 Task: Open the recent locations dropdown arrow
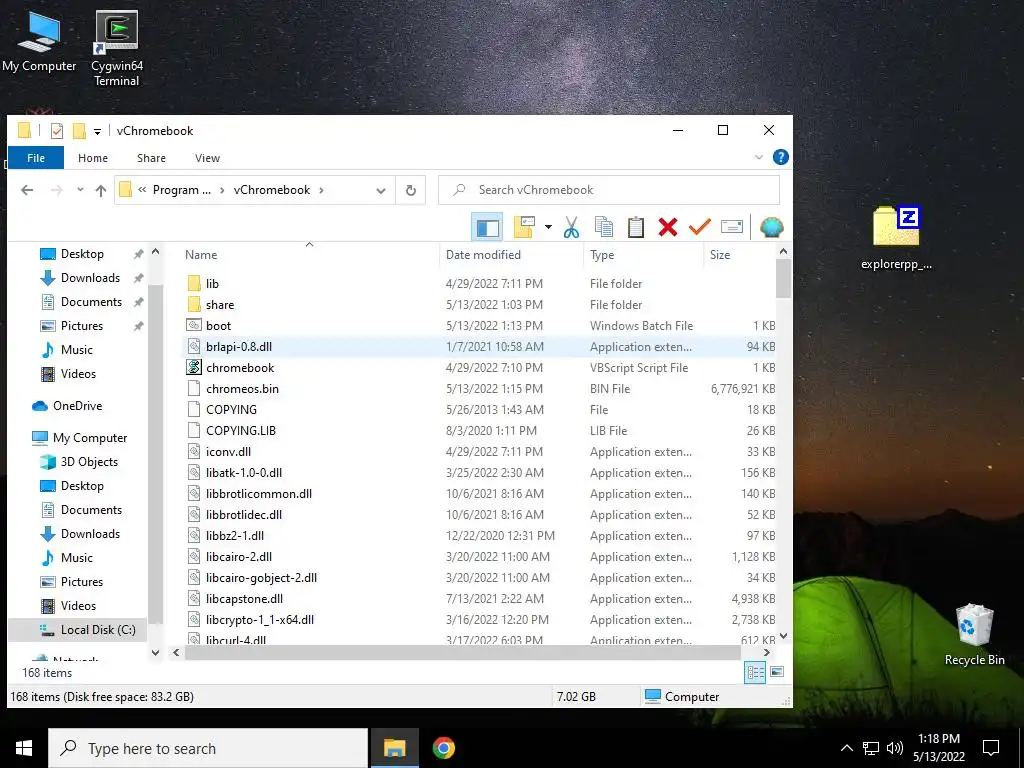pos(80,190)
